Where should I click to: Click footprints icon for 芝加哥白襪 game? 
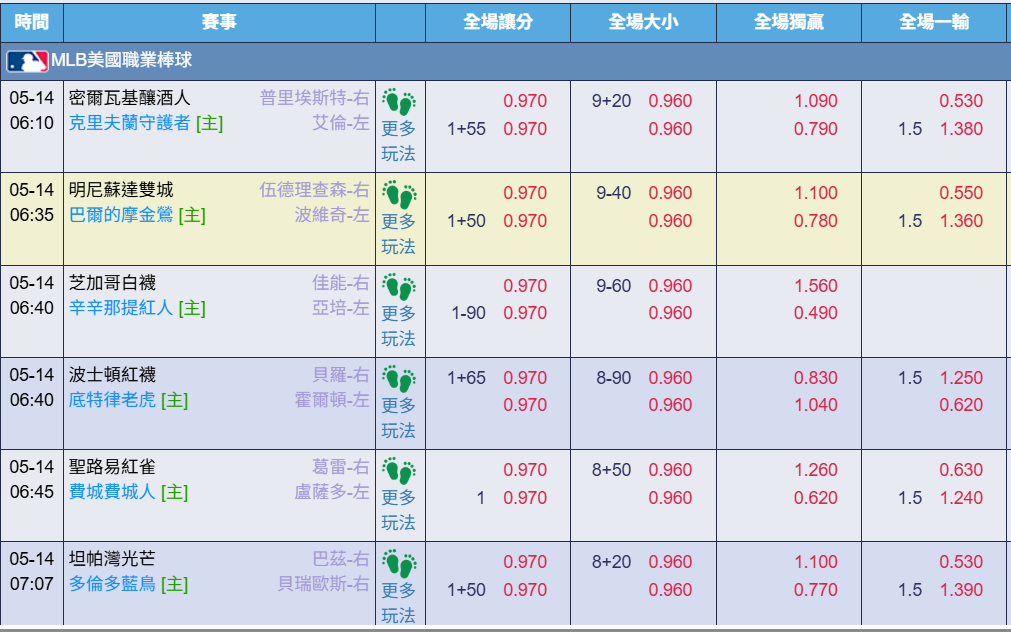tap(398, 286)
